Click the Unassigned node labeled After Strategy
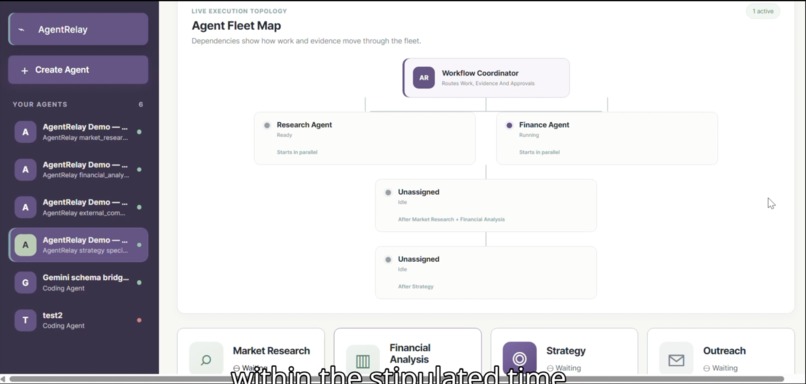The height and width of the screenshot is (384, 806). [486, 272]
